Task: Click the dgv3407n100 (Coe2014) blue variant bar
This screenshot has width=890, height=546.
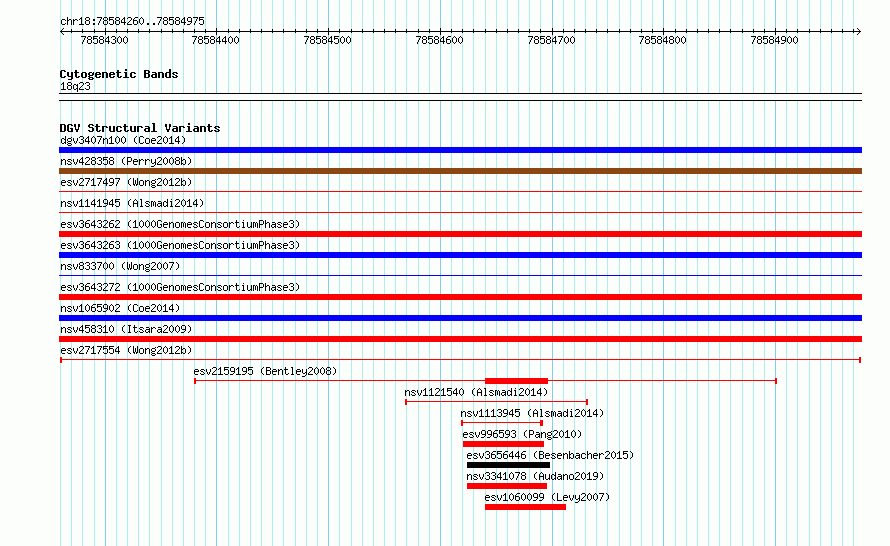Action: [x=460, y=150]
